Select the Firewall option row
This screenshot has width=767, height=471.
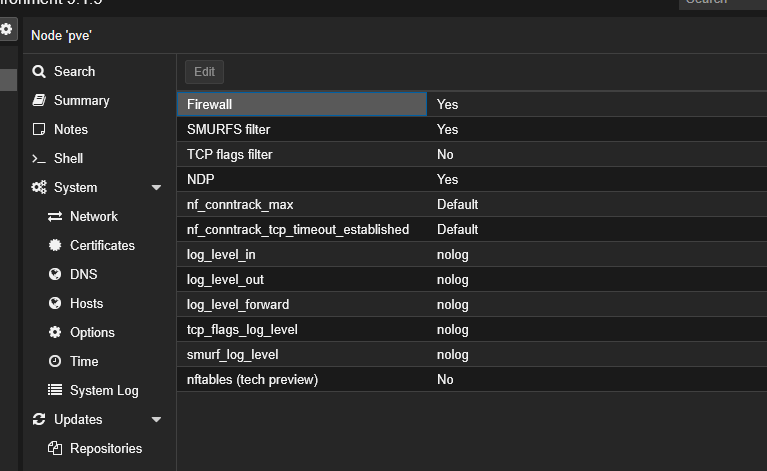tap(472, 104)
